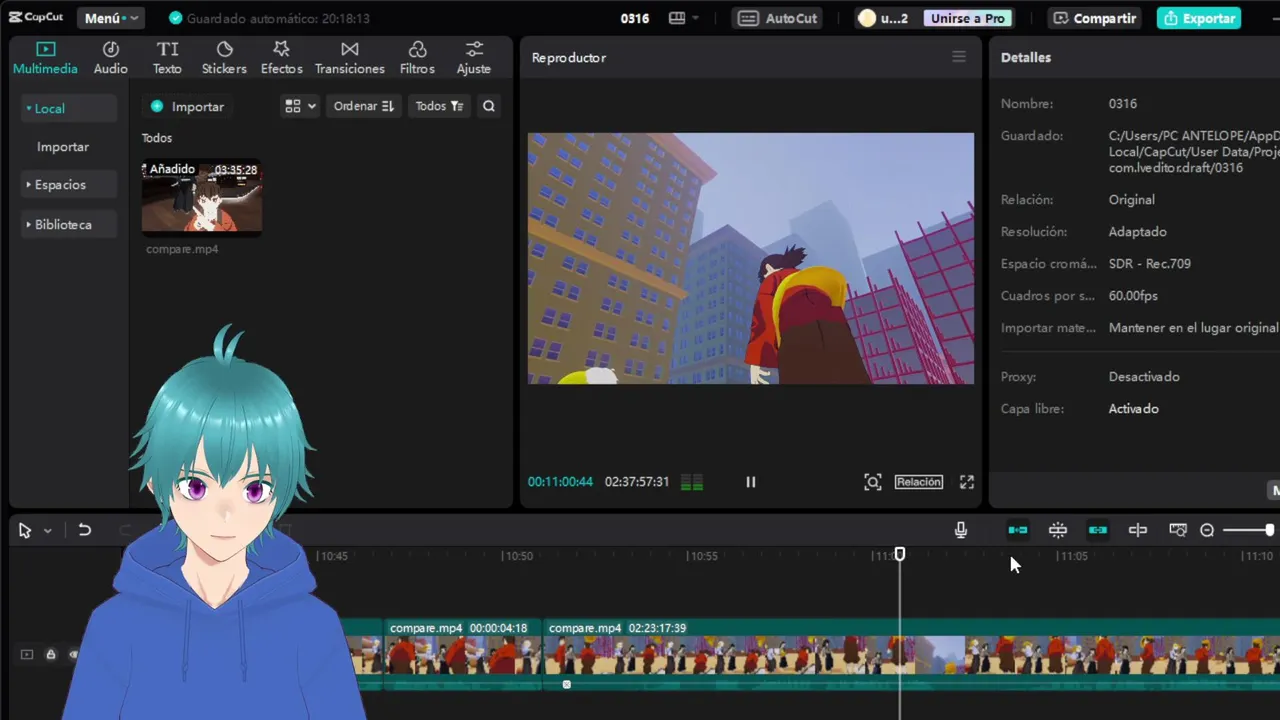Open the grid view mode dropdown
Screen dimensions: 1280x720
click(x=300, y=106)
